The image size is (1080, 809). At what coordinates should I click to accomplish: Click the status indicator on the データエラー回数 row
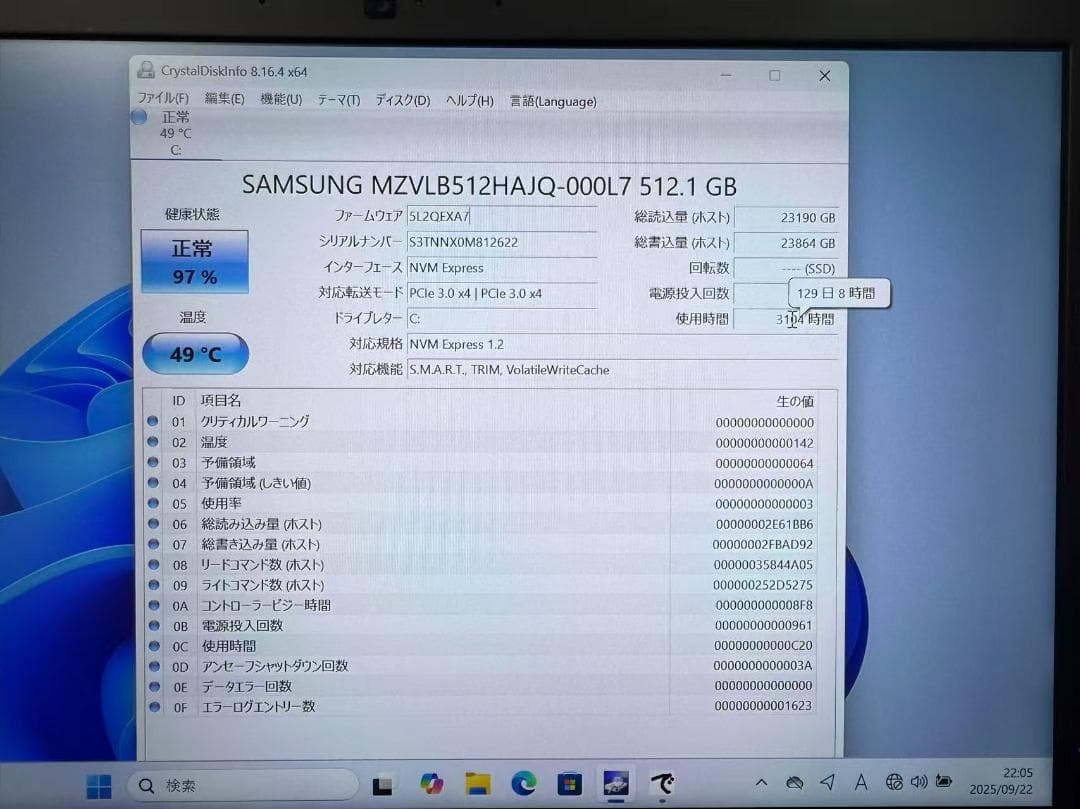(x=152, y=686)
